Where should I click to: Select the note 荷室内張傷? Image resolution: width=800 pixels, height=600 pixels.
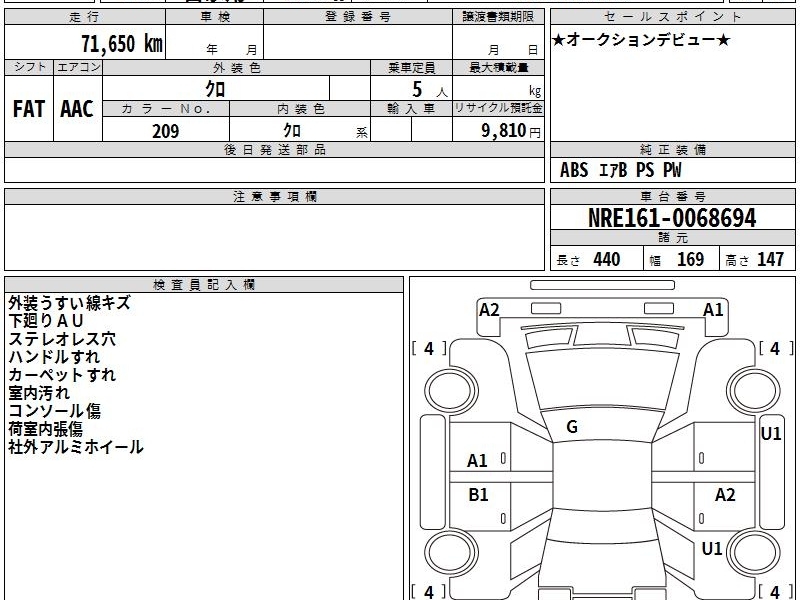pyautogui.click(x=45, y=429)
